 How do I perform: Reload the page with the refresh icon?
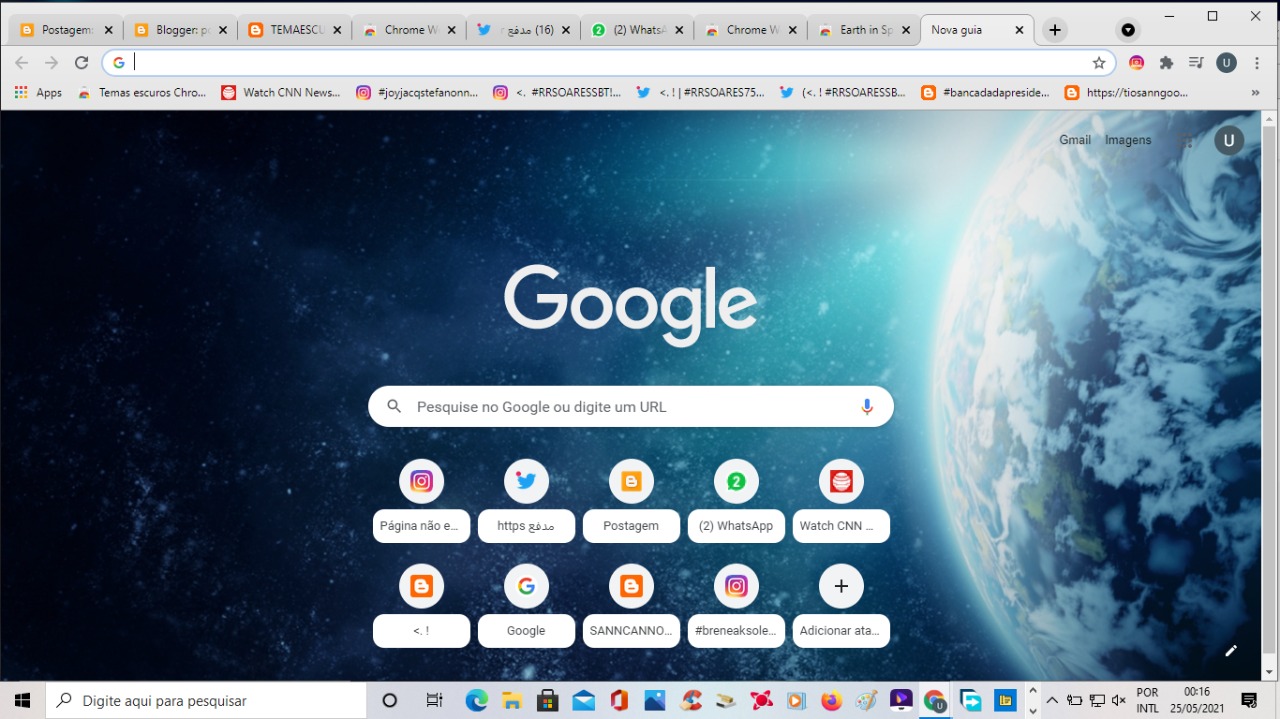coord(82,63)
